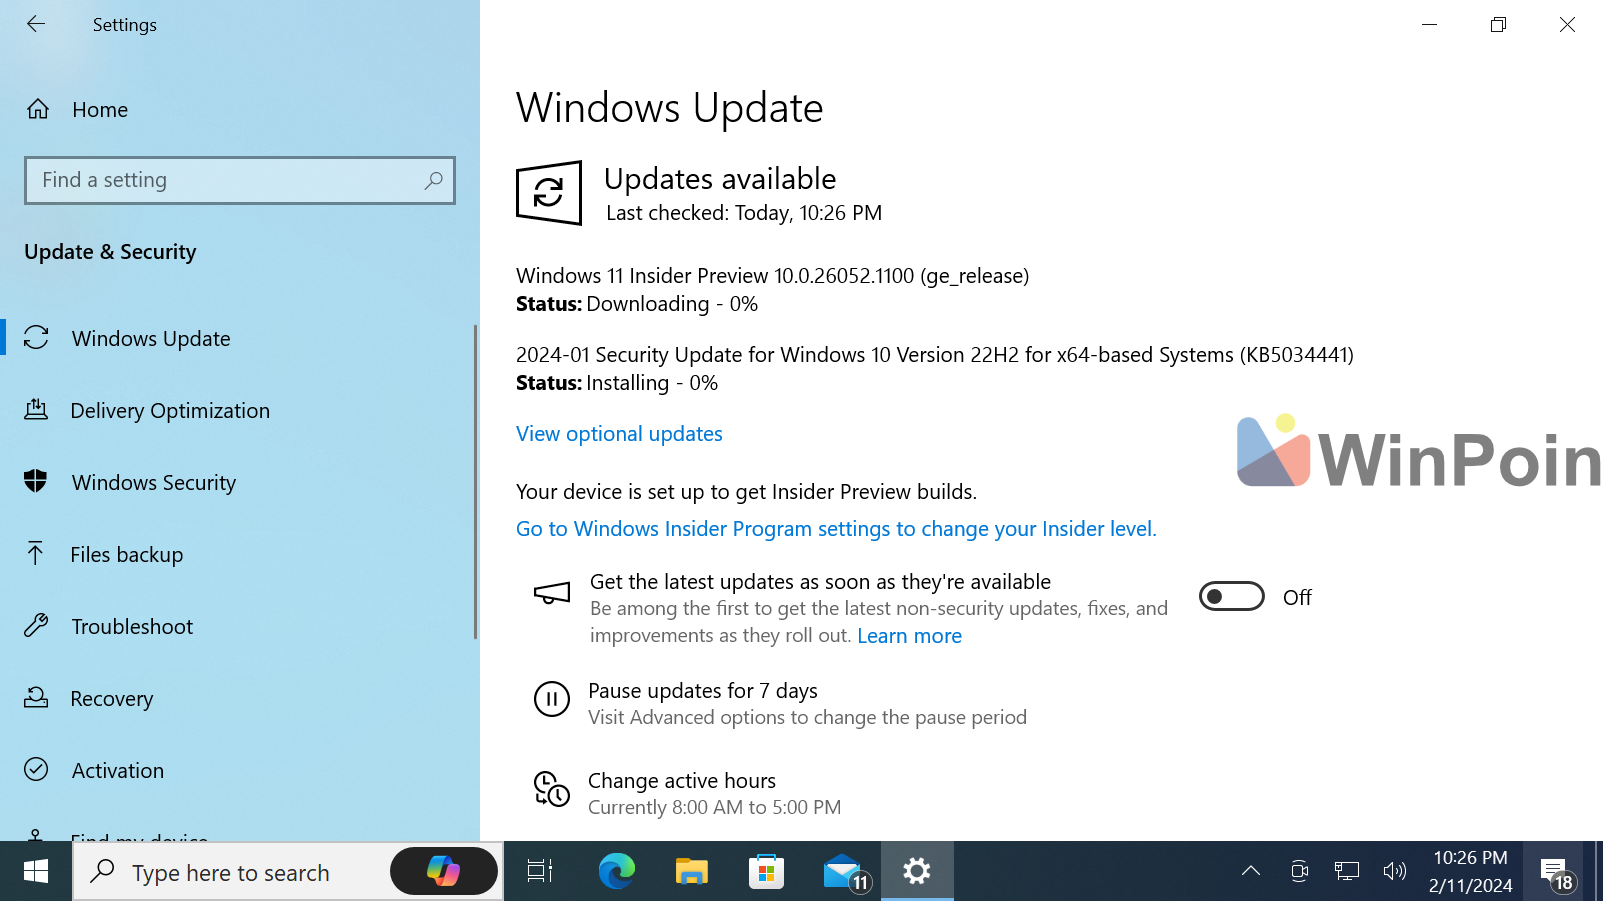The height and width of the screenshot is (901, 1603).
Task: Open the notification center in the taskbar
Action: (1553, 872)
